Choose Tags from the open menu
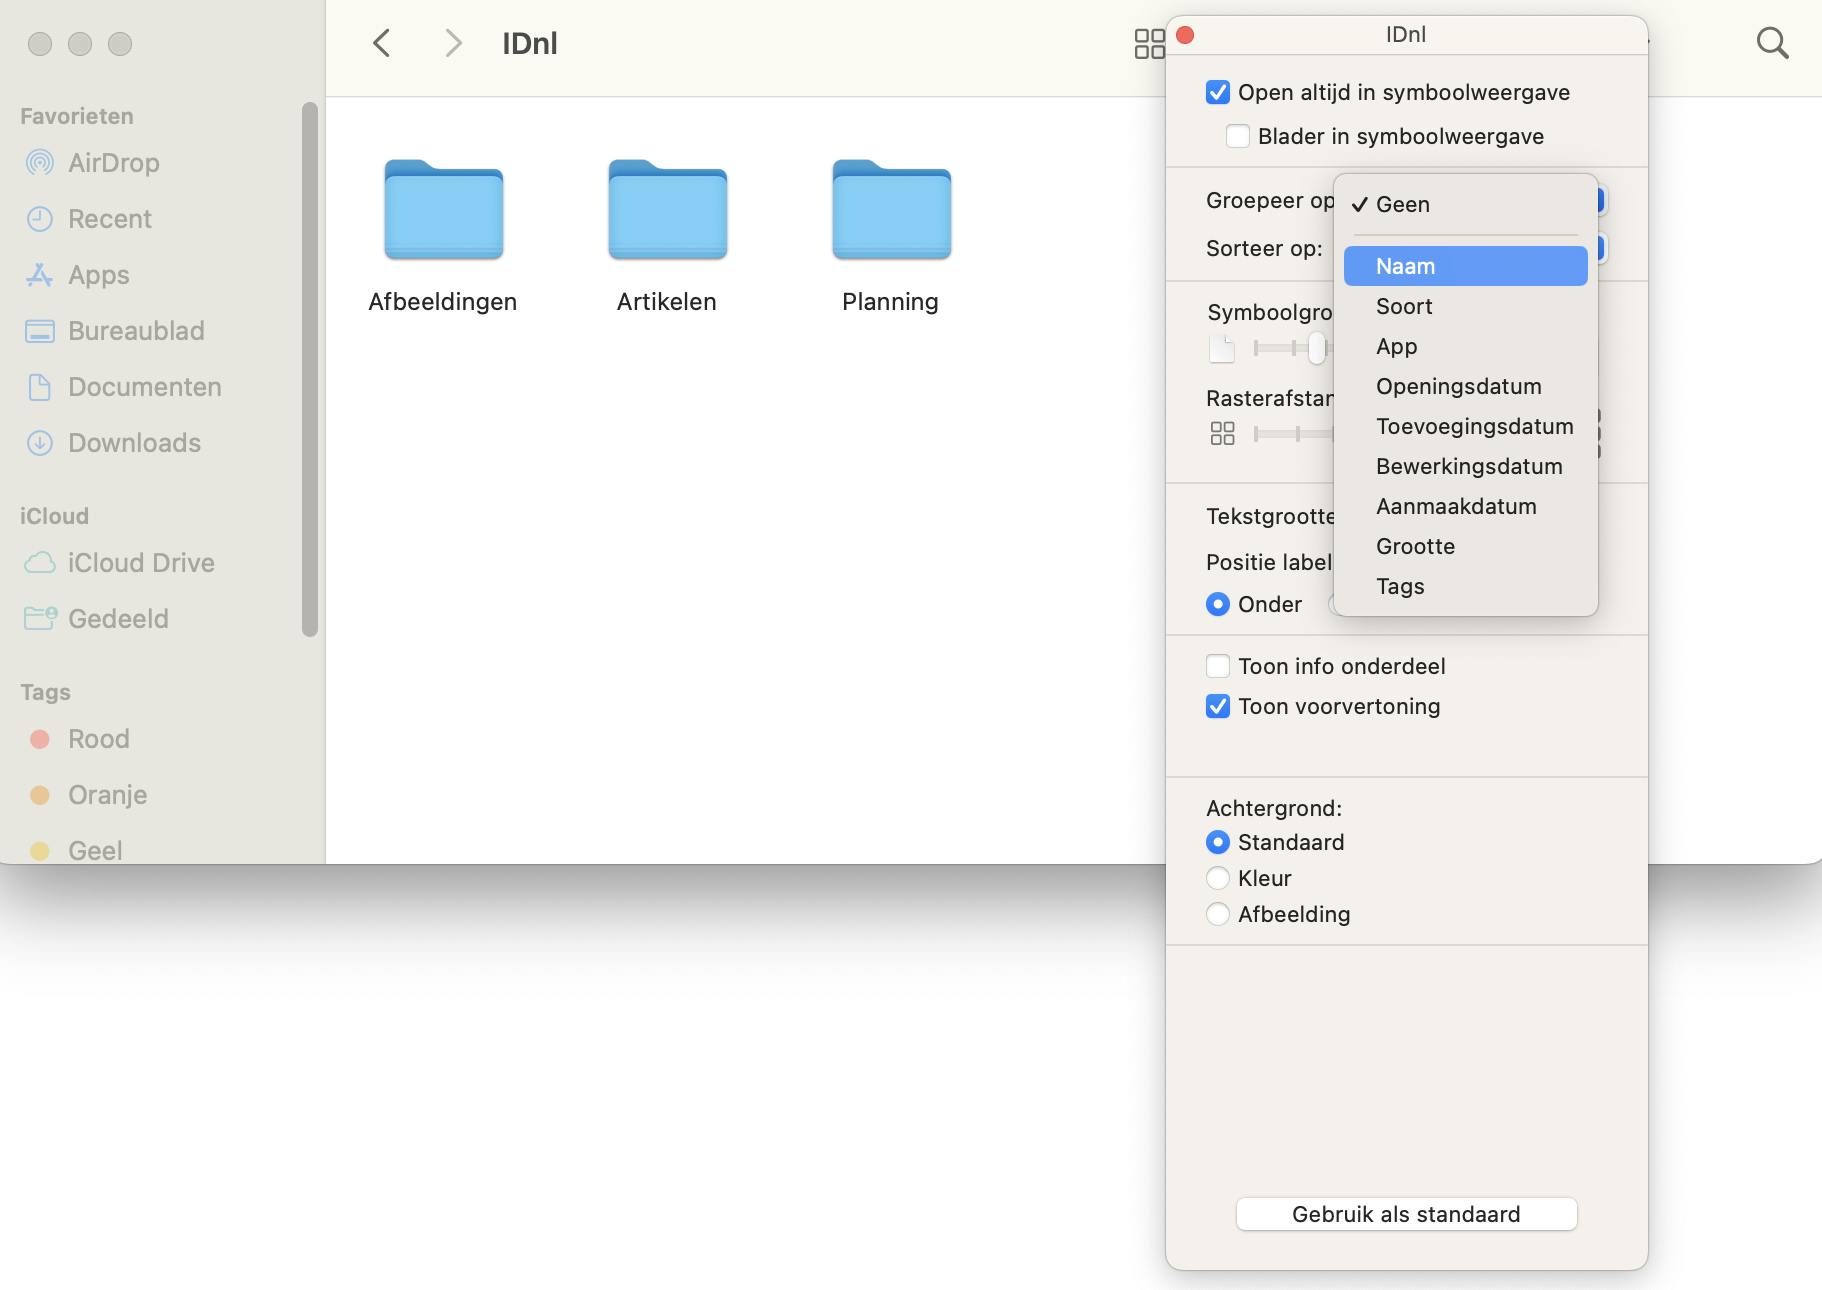The height and width of the screenshot is (1290, 1822). pyautogui.click(x=1399, y=586)
